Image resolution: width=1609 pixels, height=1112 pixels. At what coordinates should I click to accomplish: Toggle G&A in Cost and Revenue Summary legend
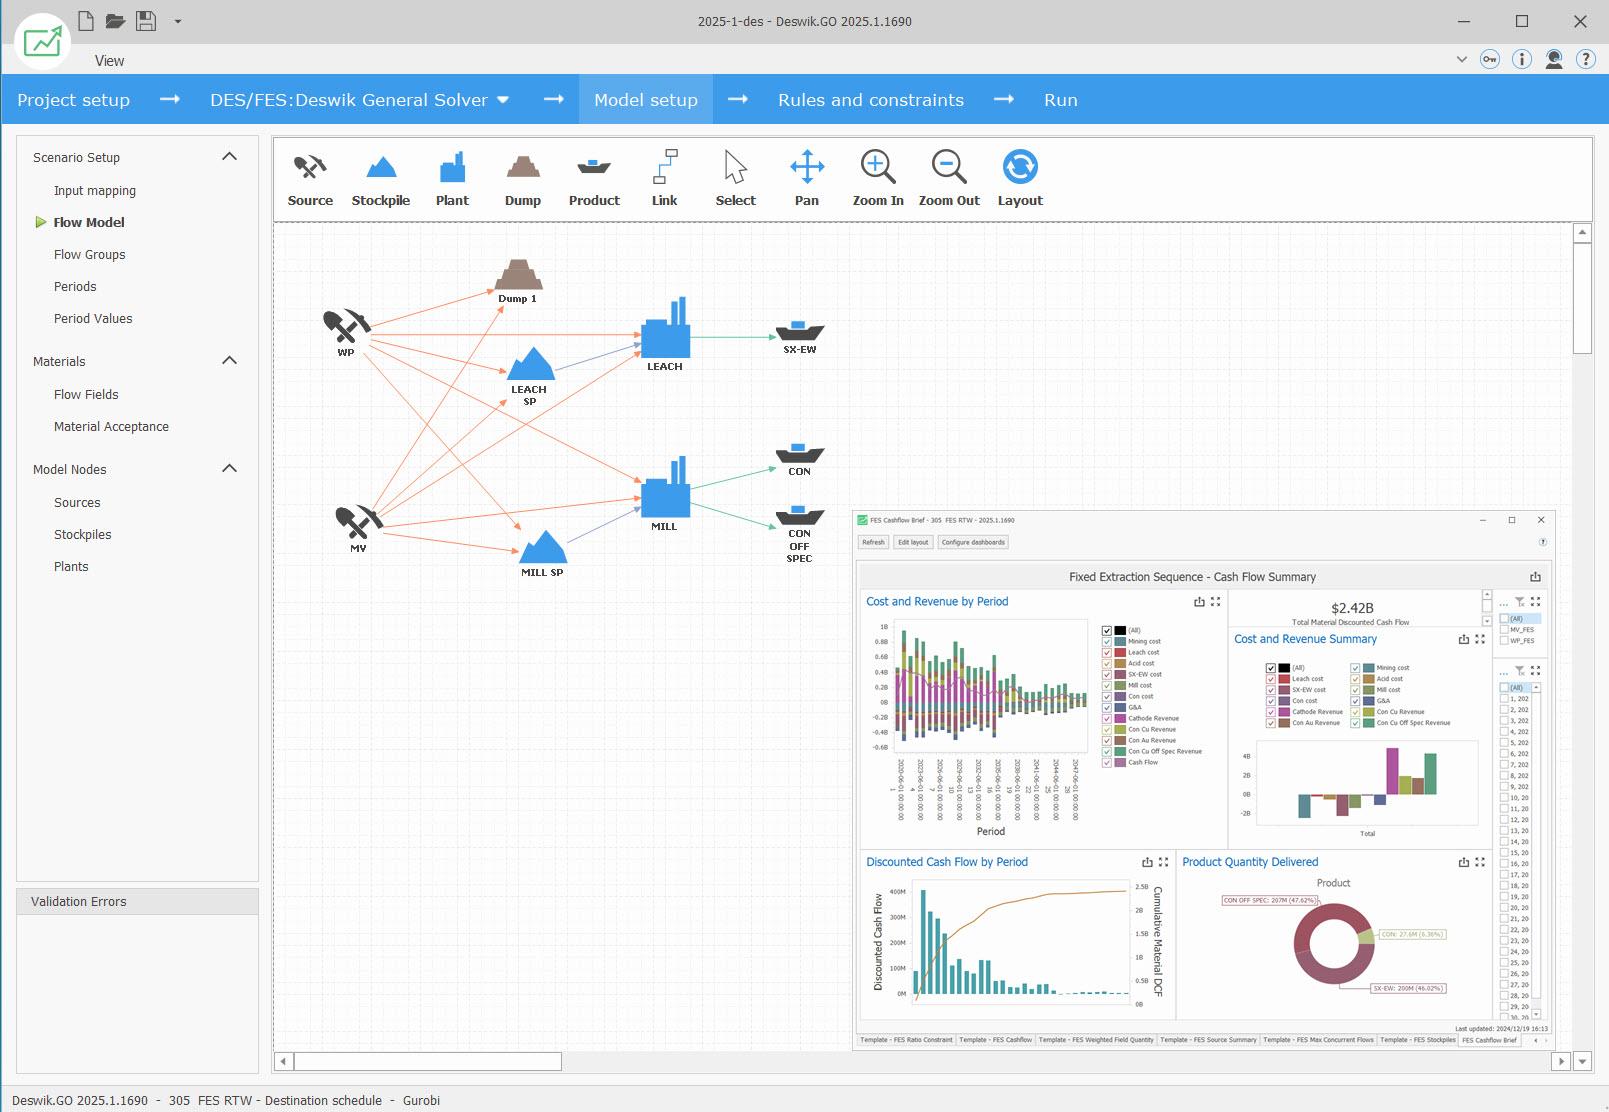pos(1355,701)
